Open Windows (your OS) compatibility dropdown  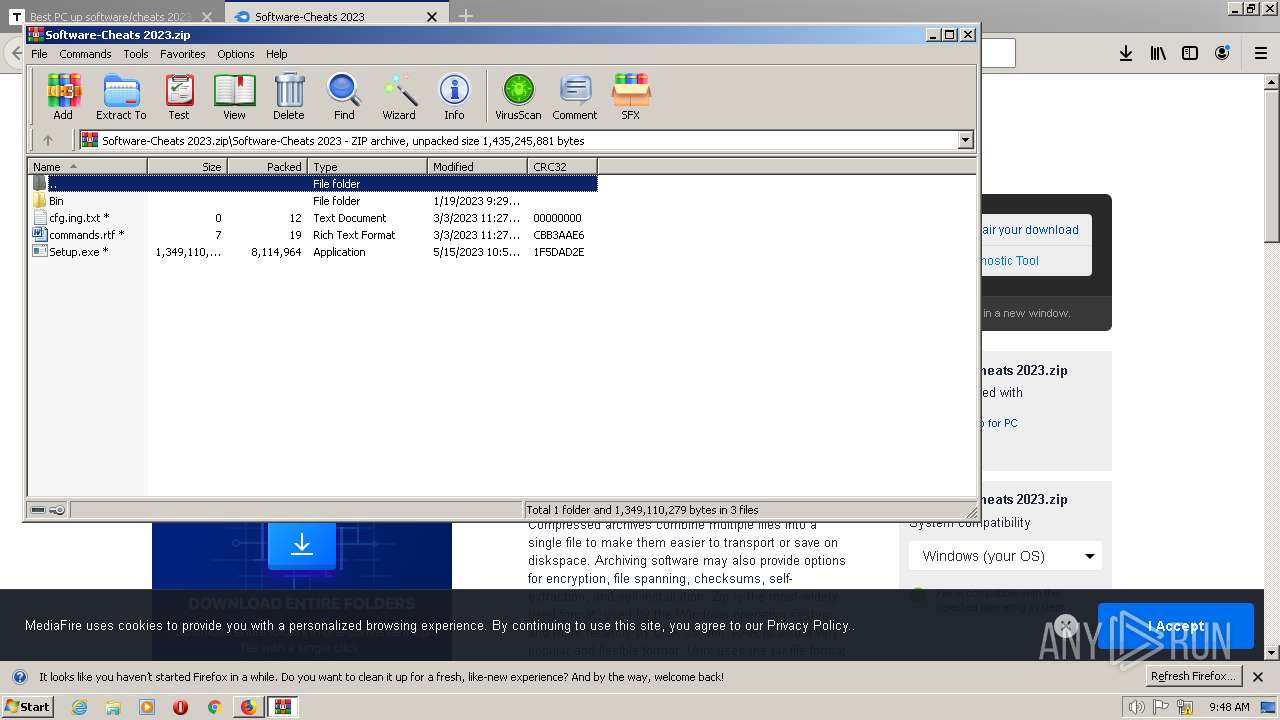click(x=1006, y=556)
